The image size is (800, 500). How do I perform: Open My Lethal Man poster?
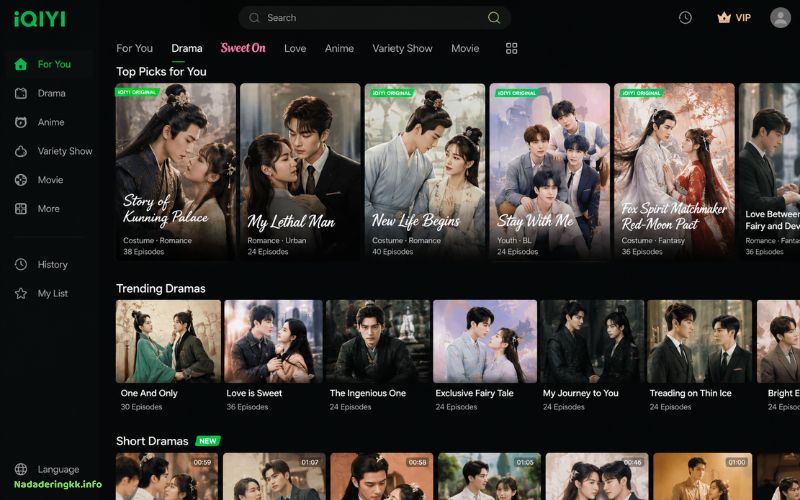pyautogui.click(x=300, y=172)
